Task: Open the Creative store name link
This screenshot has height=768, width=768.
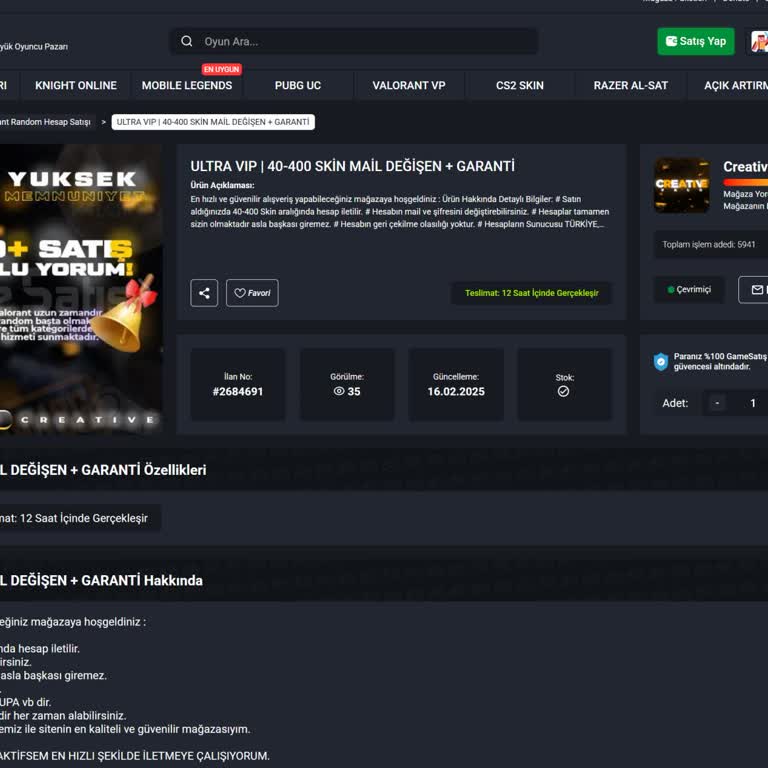Action: pos(745,167)
